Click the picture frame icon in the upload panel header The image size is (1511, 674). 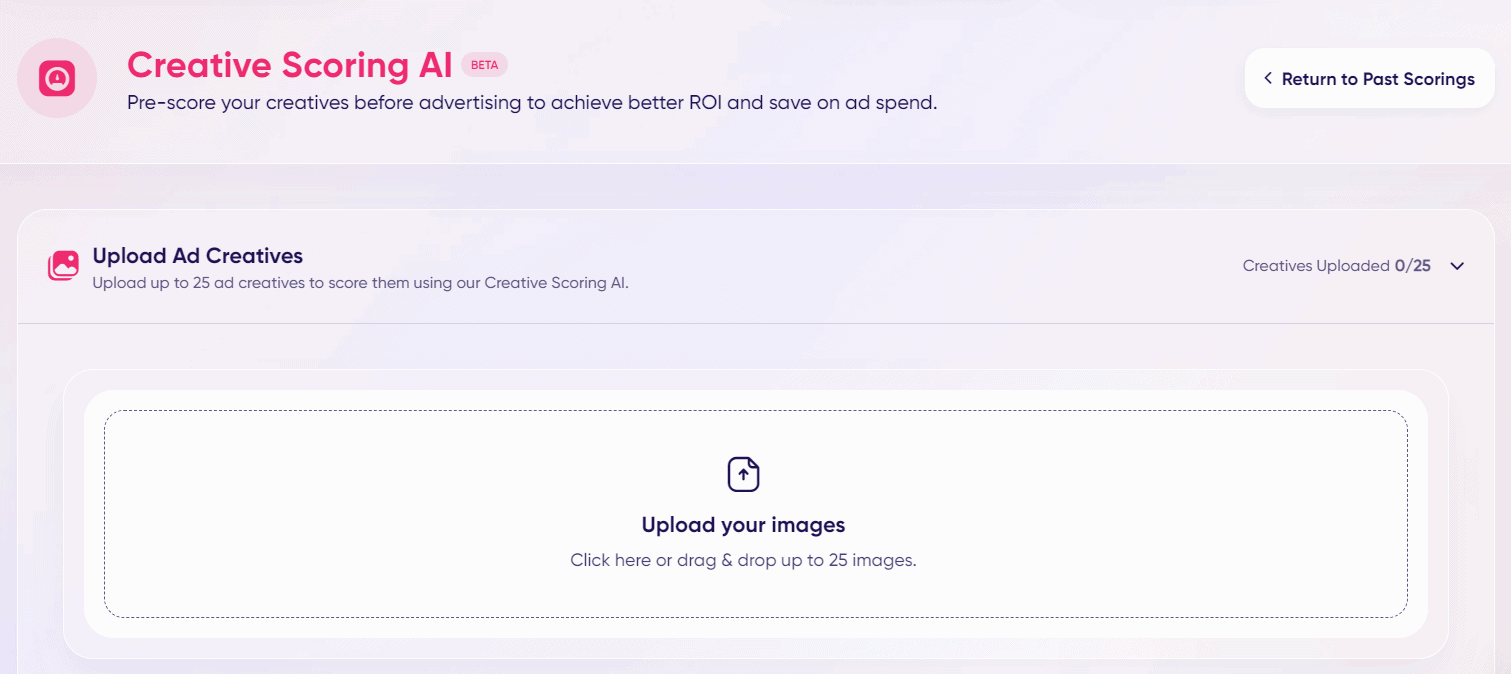[x=62, y=266]
